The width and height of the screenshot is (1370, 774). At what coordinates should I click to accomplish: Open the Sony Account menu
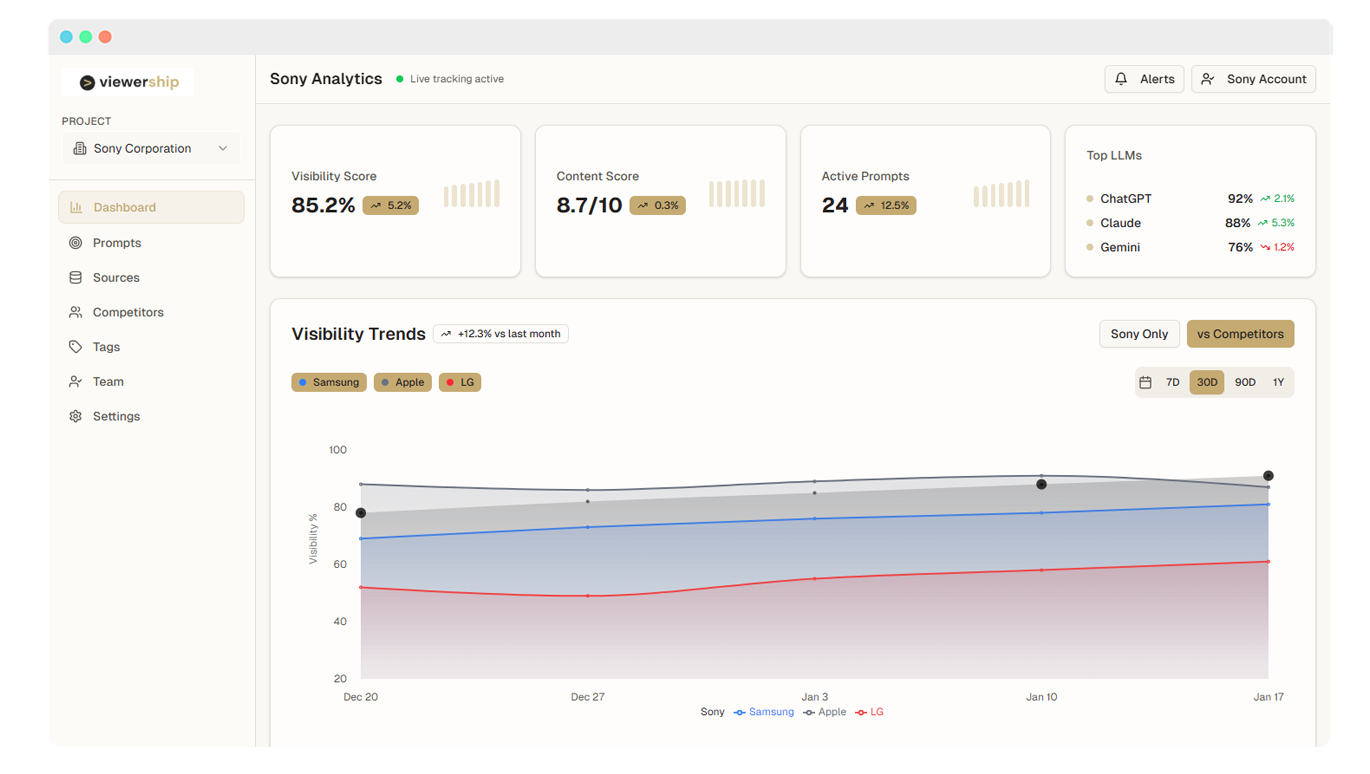(x=1253, y=79)
